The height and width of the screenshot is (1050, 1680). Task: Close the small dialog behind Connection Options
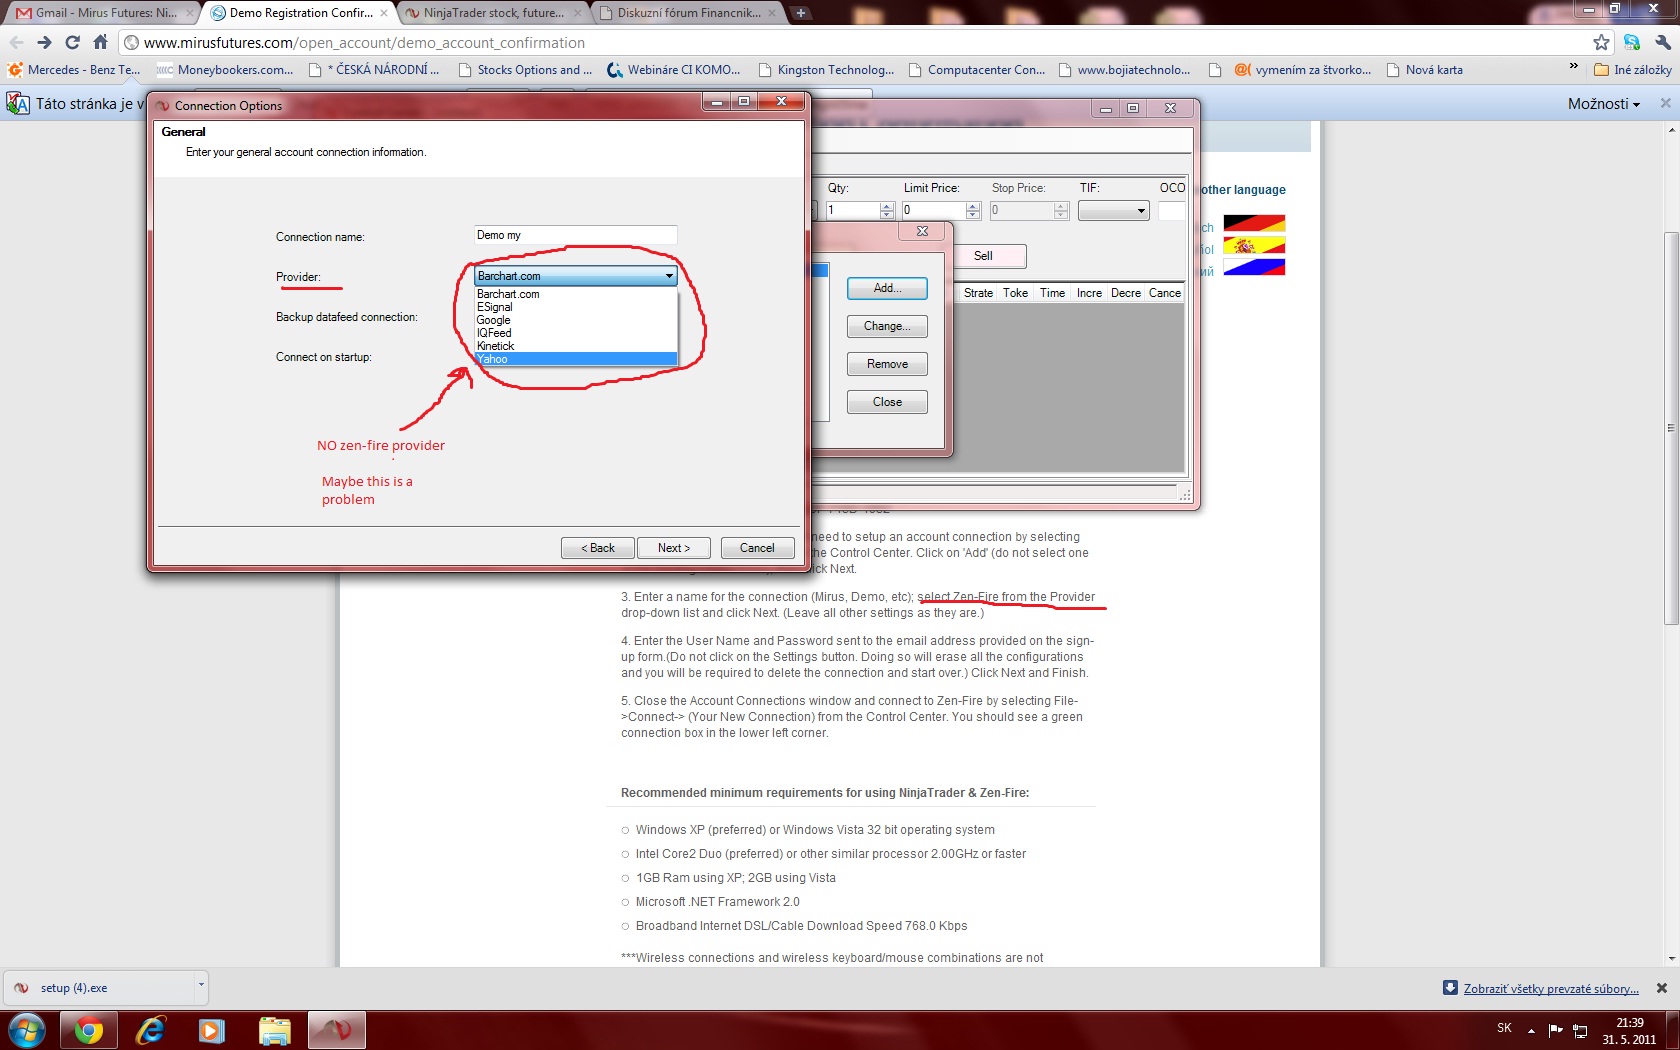pyautogui.click(x=922, y=231)
